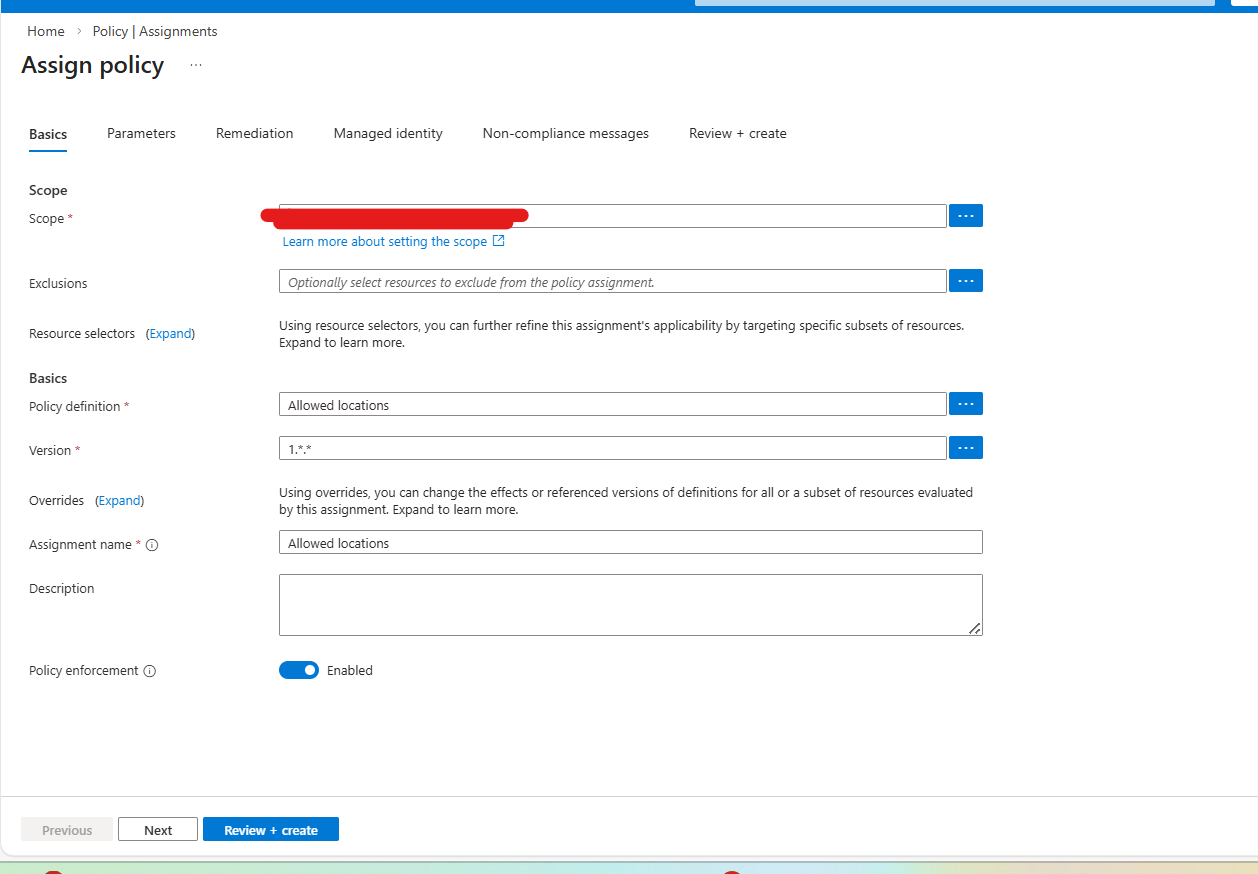Expand the Overrides section
This screenshot has height=874, width=1258.
pos(120,501)
